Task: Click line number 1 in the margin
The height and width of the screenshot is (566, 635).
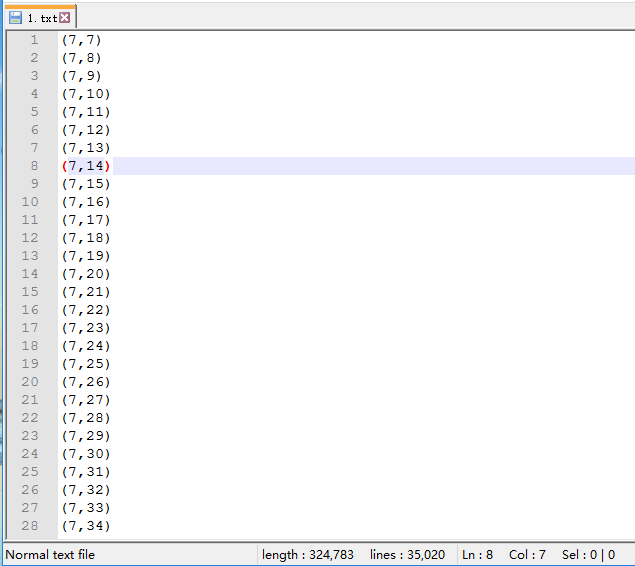Action: (x=34, y=40)
